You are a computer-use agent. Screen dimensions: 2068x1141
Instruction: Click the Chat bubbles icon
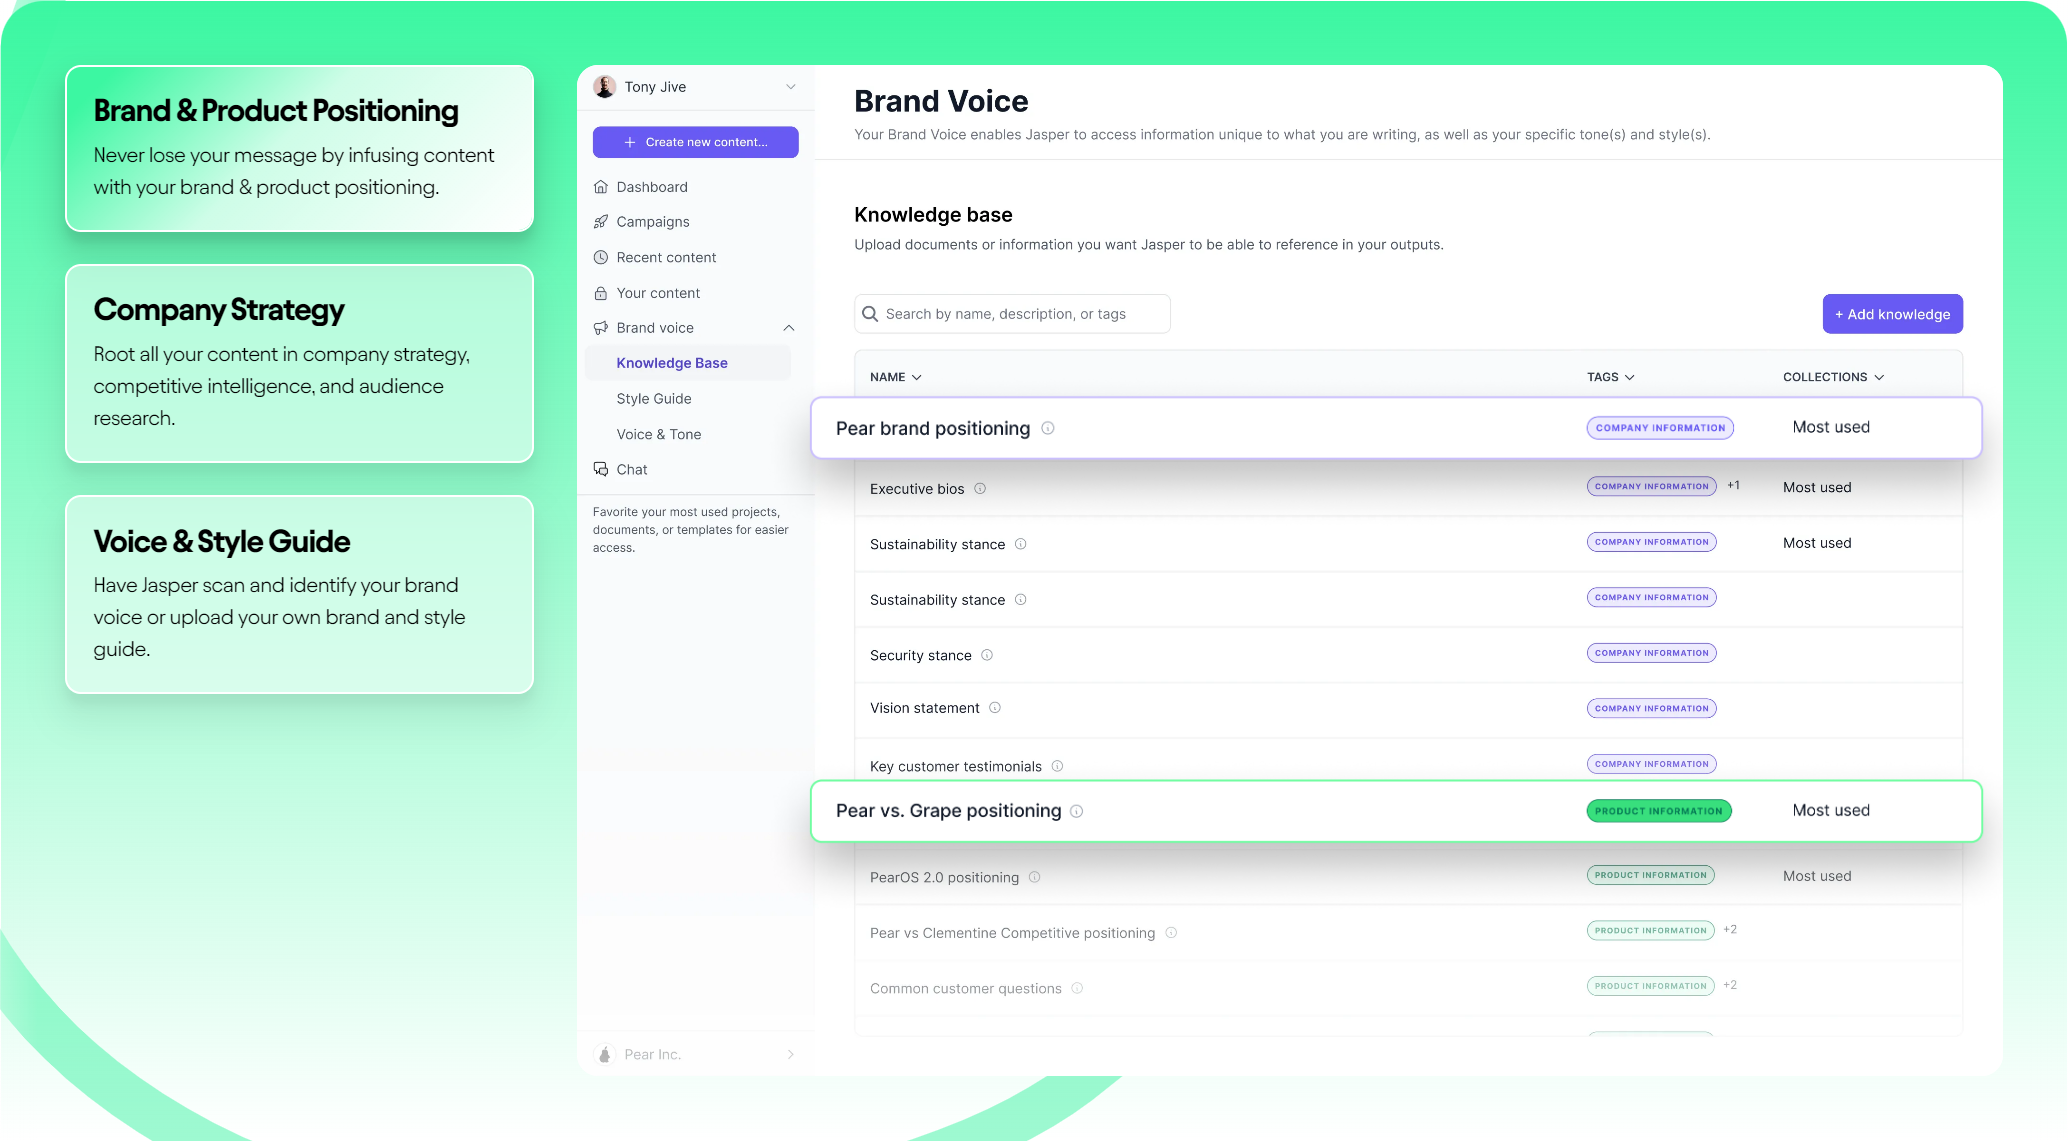tap(601, 469)
